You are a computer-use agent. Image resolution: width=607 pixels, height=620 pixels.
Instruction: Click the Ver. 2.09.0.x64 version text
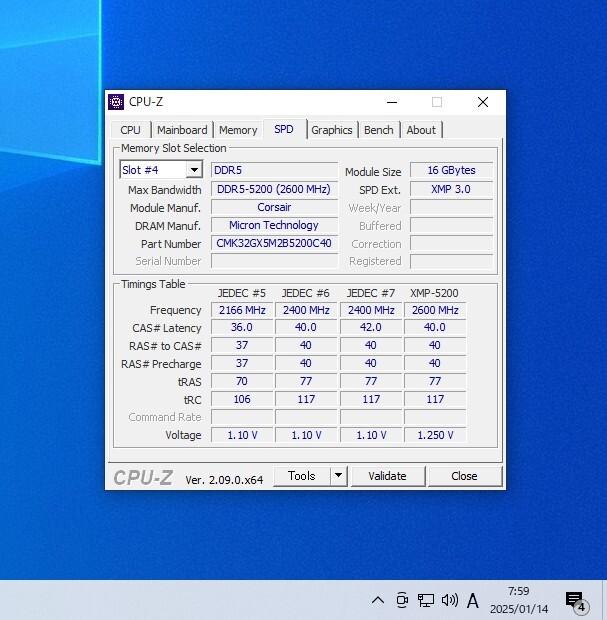[x=224, y=480]
